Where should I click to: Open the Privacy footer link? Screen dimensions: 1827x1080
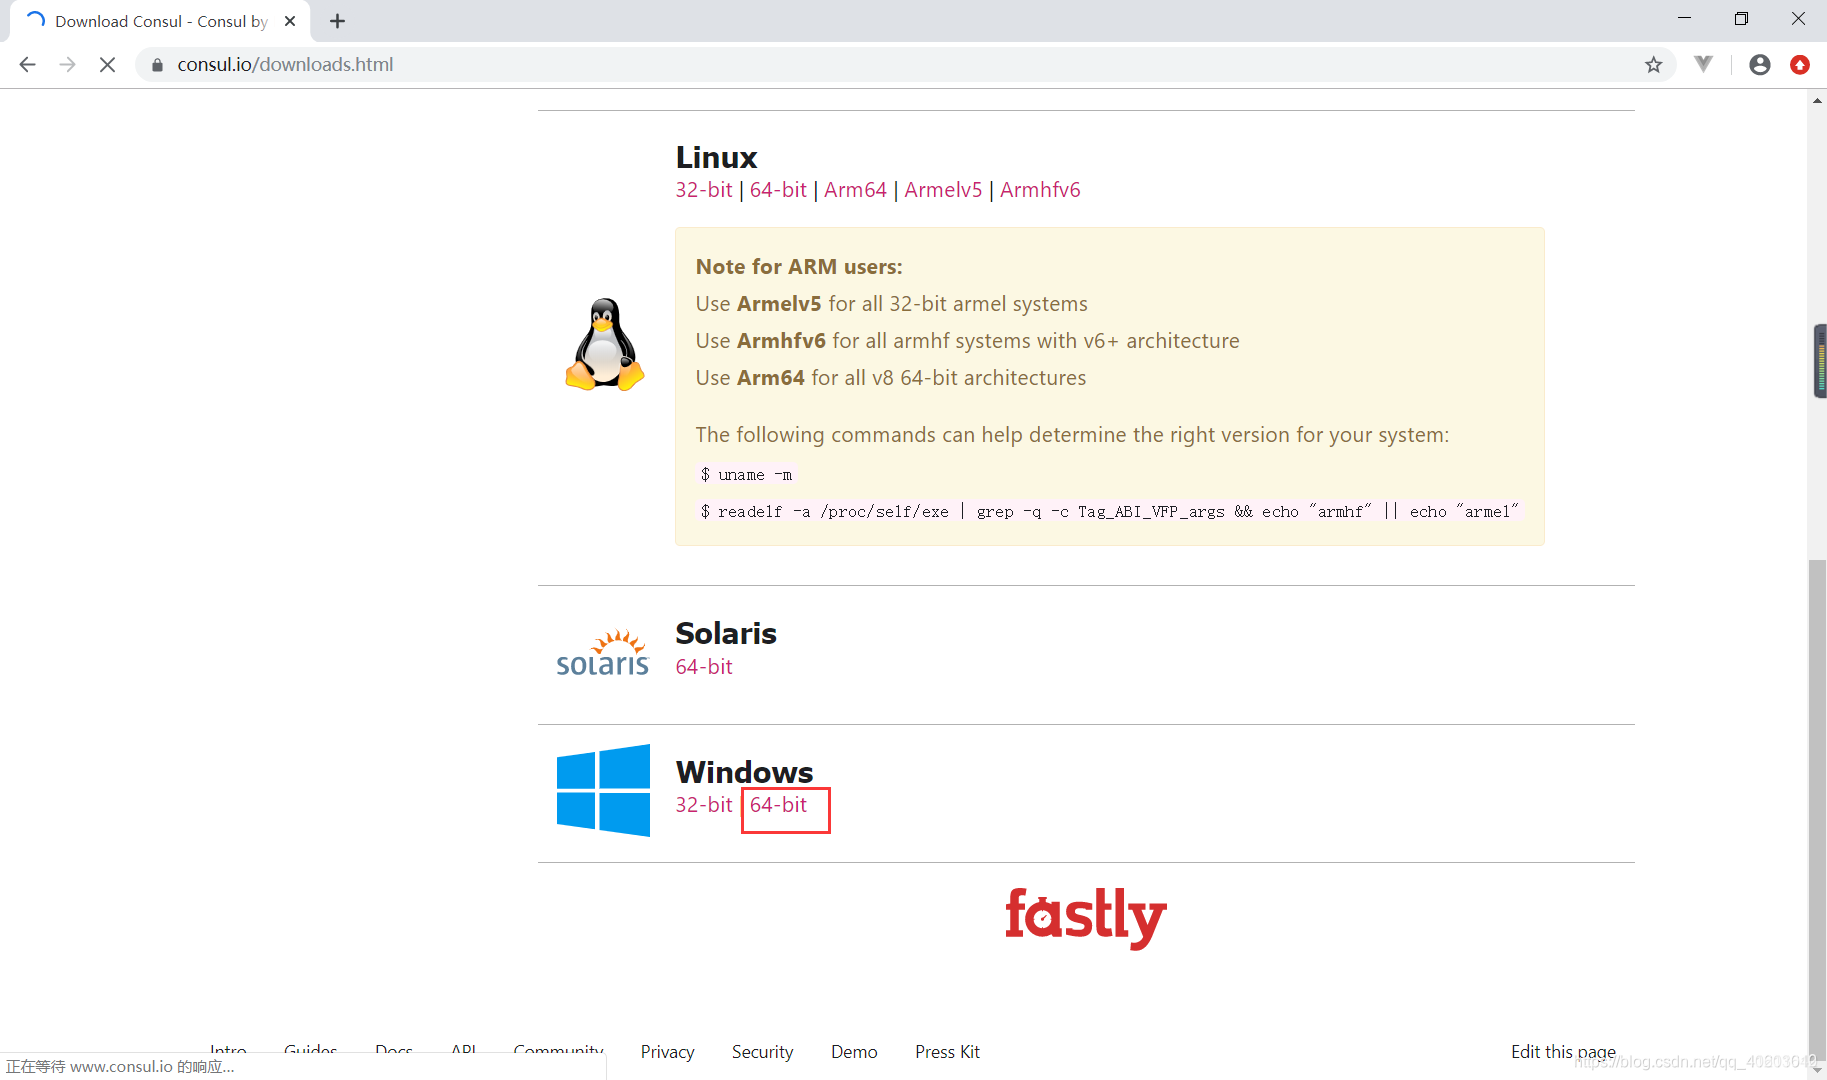tap(667, 1052)
